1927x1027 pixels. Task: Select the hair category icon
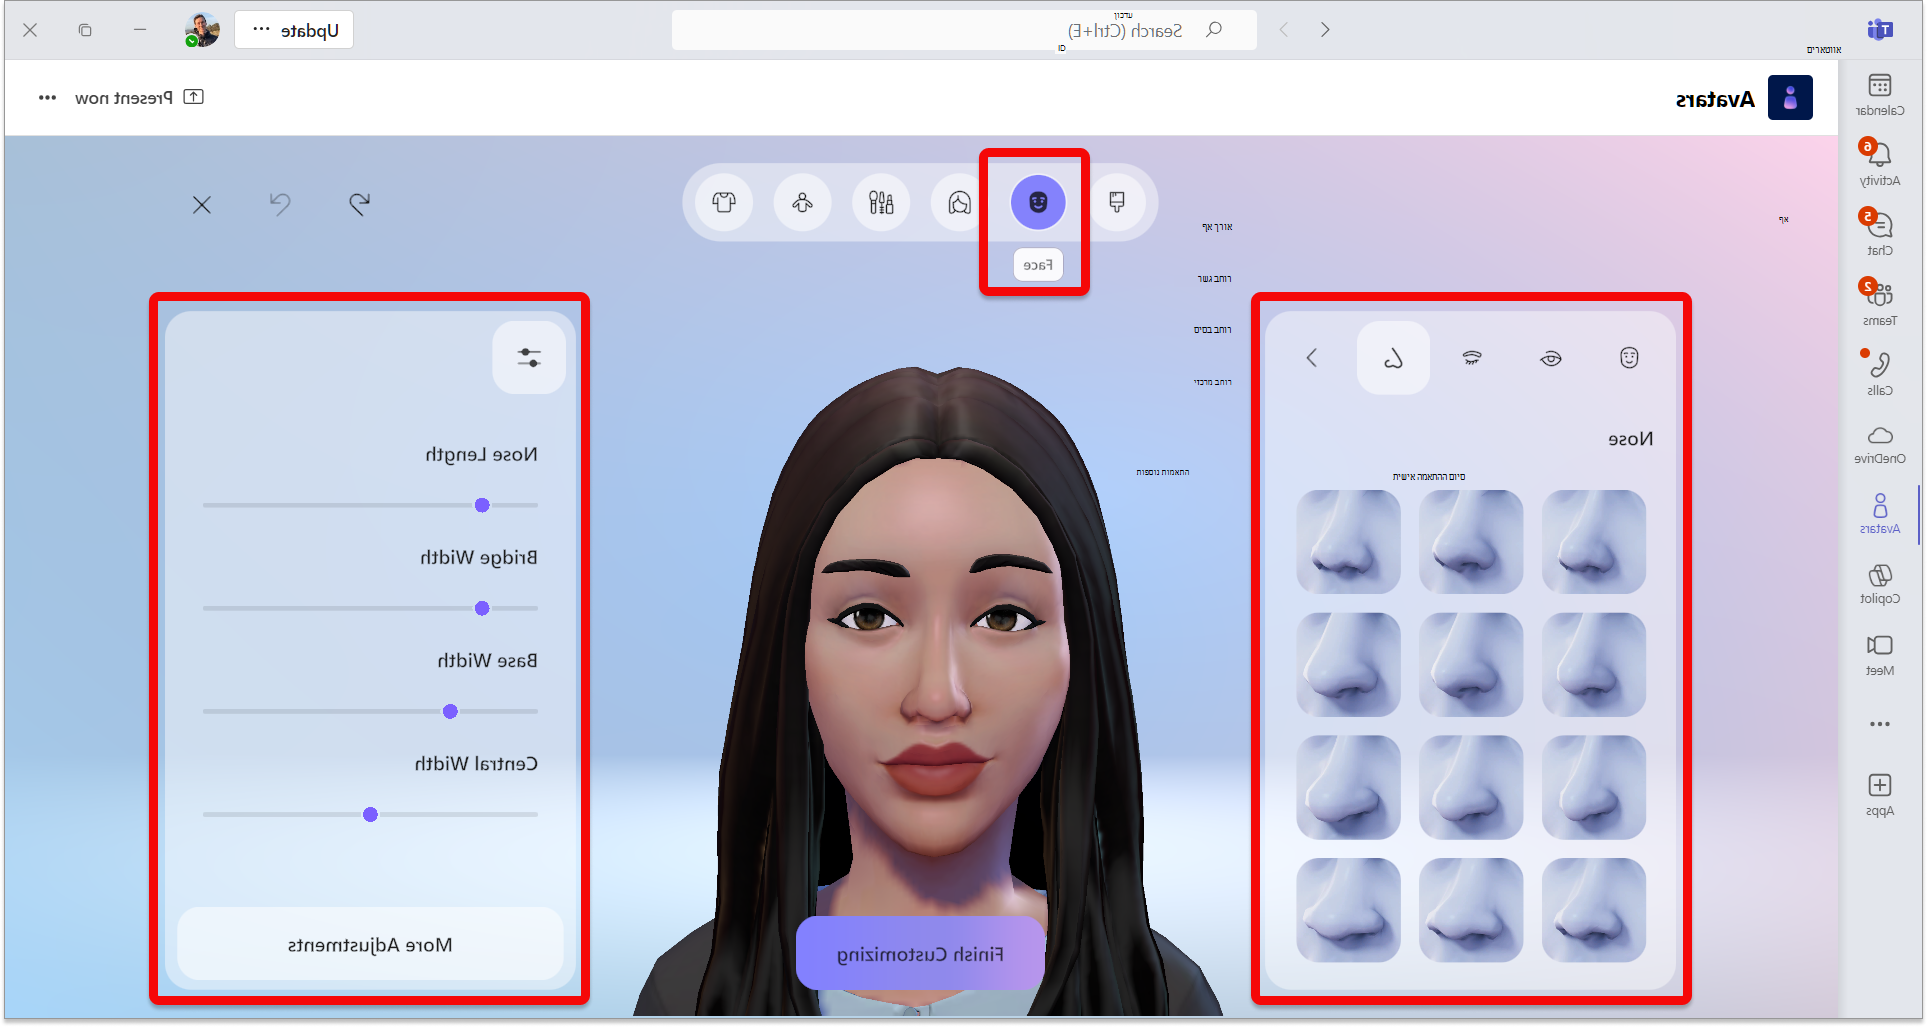point(959,203)
